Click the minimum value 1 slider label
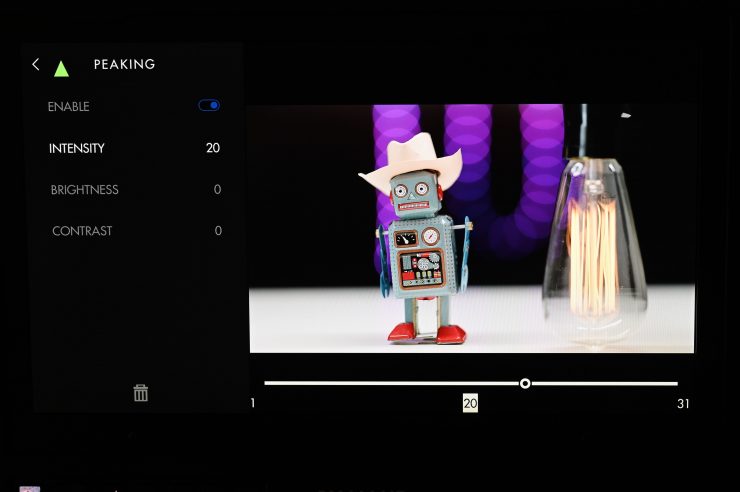 [x=253, y=404]
